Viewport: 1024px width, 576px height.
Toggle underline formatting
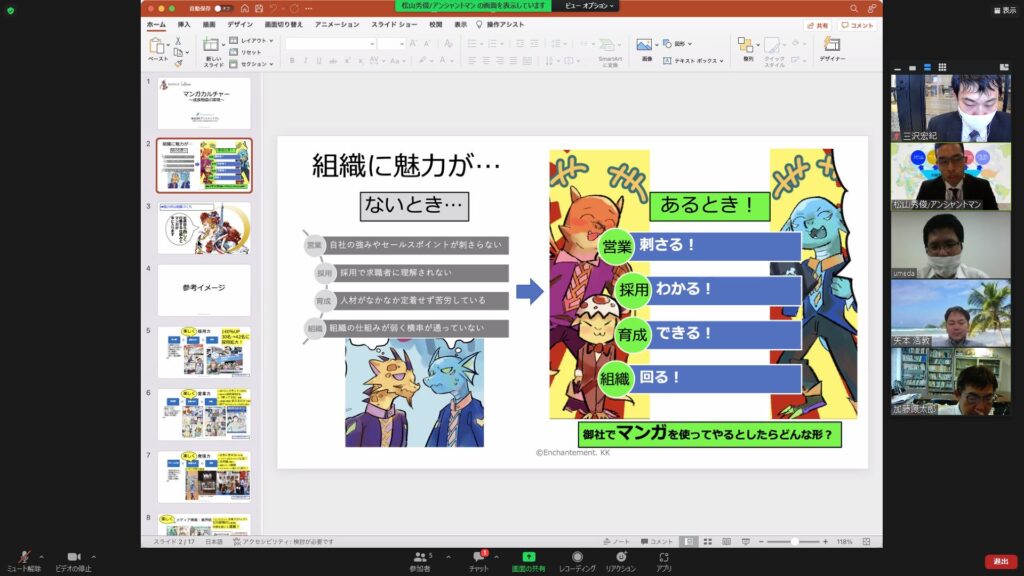coord(319,61)
